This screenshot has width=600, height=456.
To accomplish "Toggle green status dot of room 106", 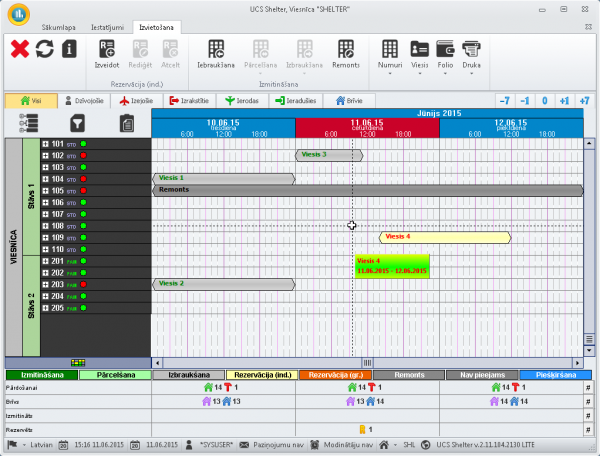I will (x=84, y=203).
